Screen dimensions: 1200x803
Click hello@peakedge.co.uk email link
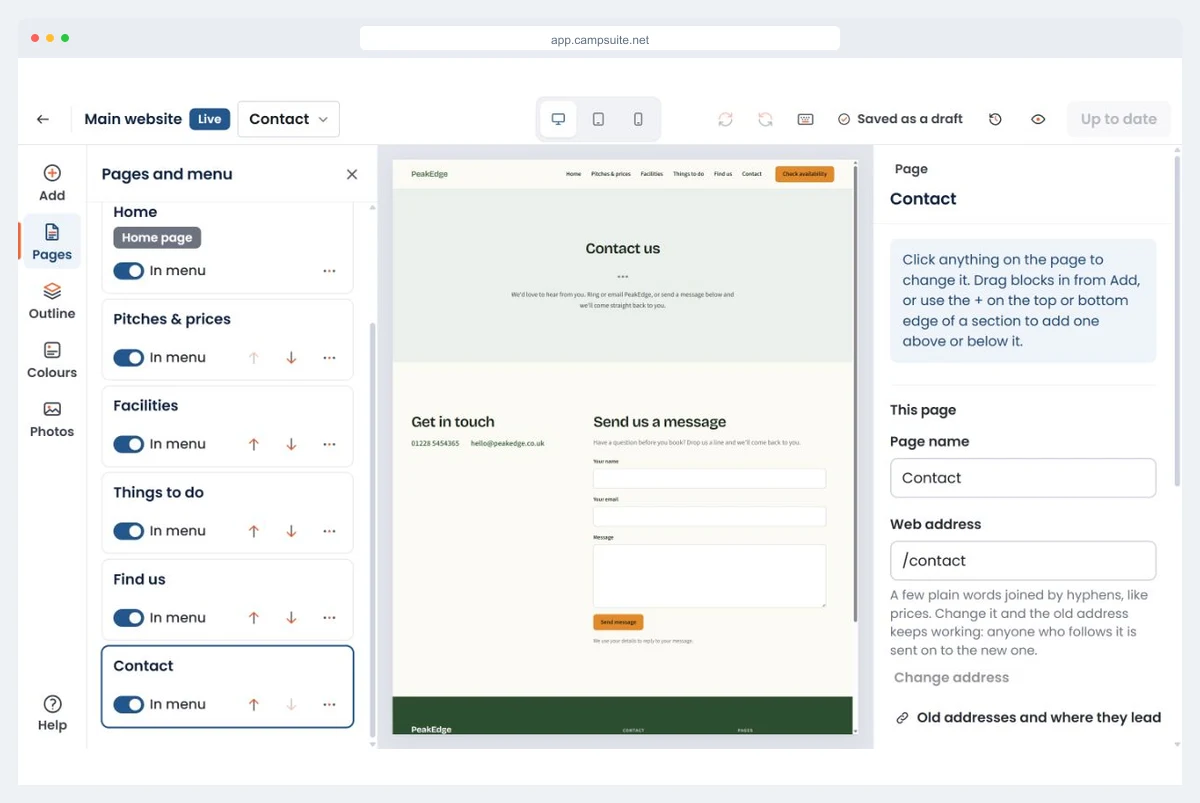[508, 443]
